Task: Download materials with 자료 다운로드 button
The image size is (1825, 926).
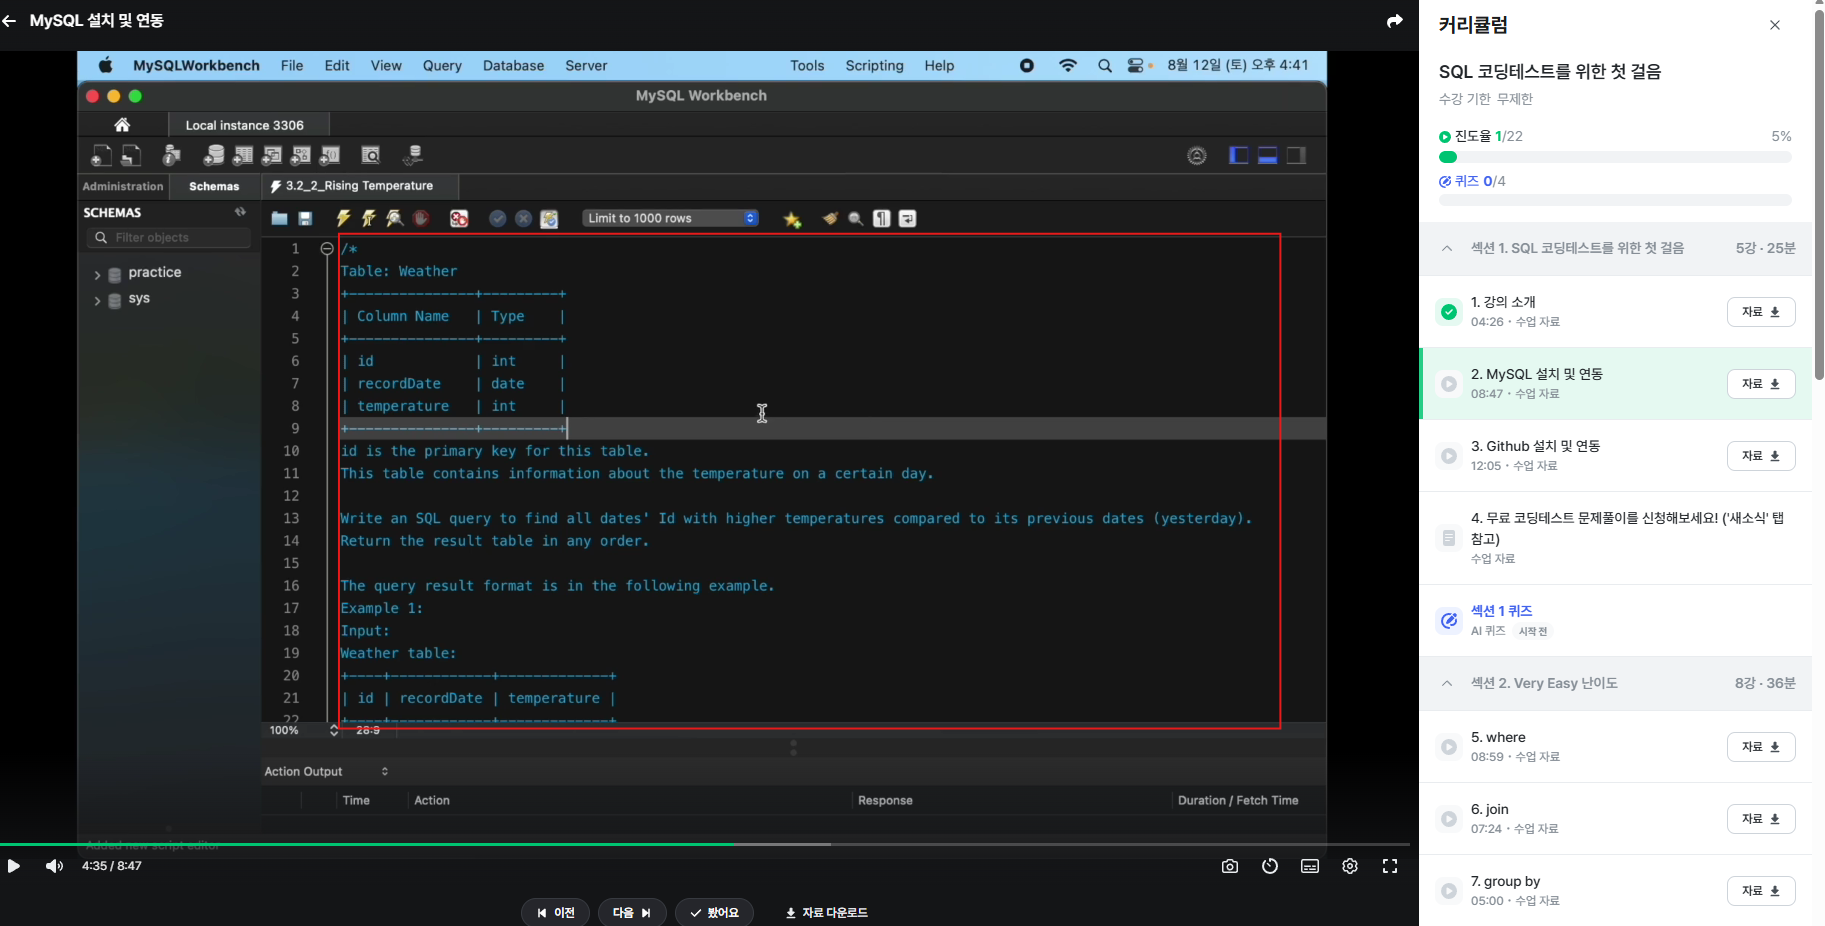Action: click(826, 913)
